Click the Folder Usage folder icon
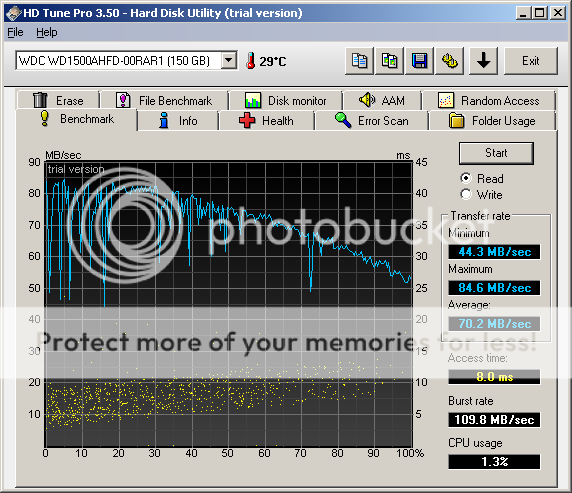Viewport: 572px width, 493px height. pyautogui.click(x=456, y=120)
